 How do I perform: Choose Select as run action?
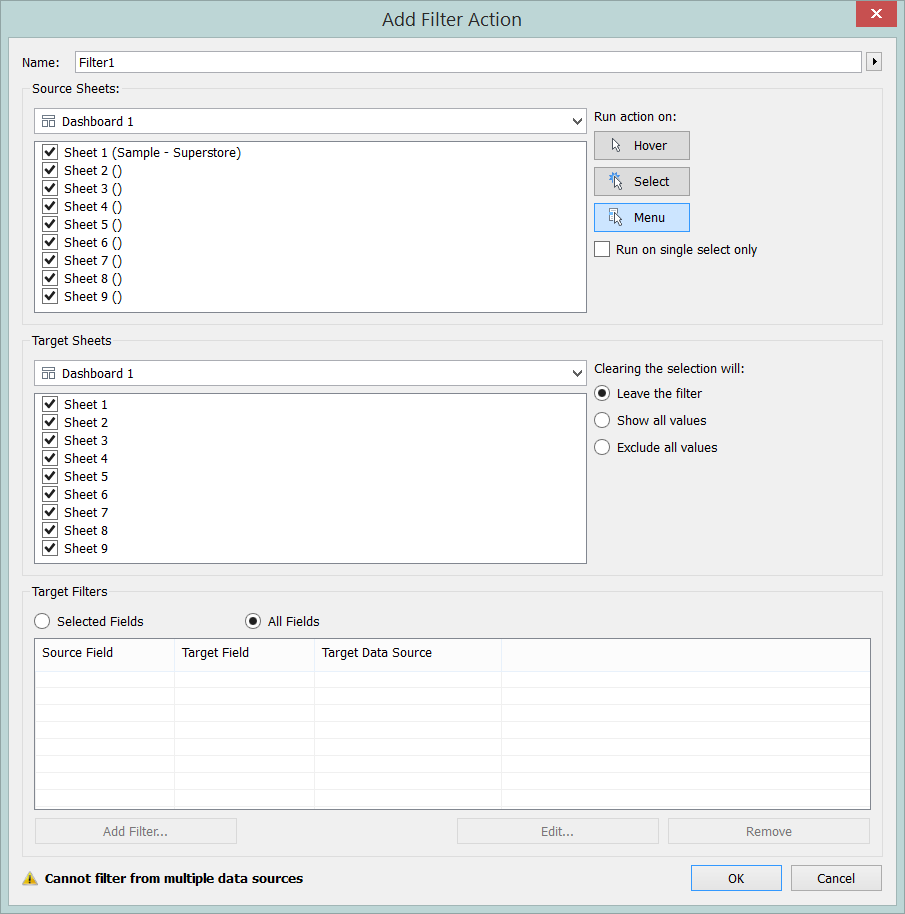pos(641,182)
